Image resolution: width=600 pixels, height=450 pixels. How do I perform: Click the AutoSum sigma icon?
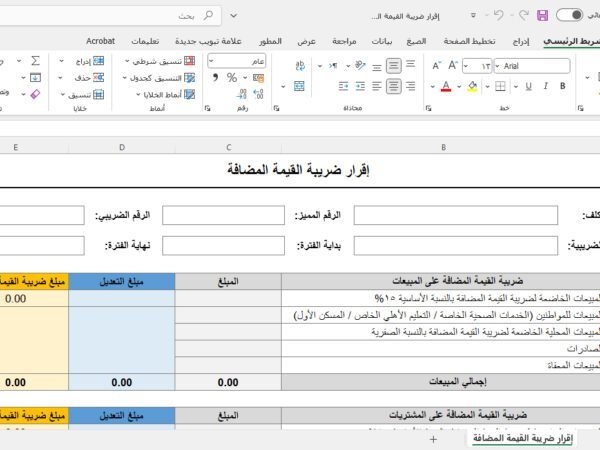[35, 61]
